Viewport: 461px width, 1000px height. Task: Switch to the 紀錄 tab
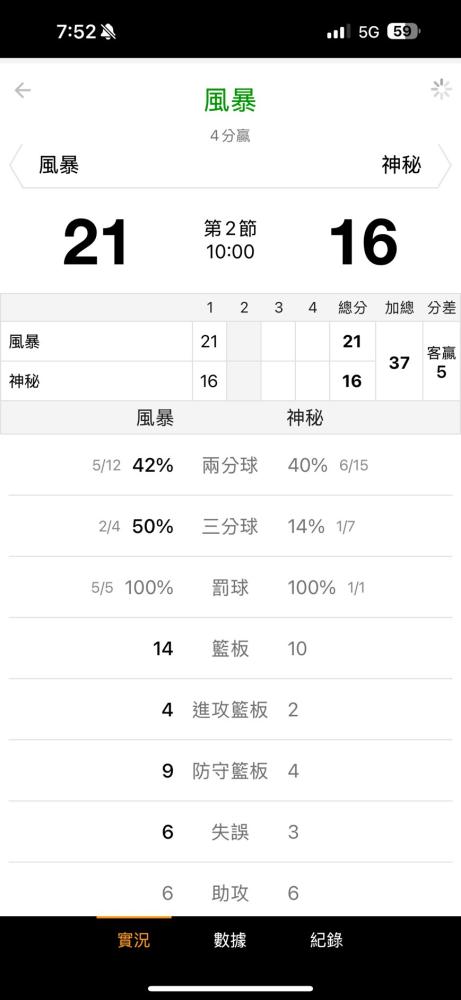click(x=326, y=939)
